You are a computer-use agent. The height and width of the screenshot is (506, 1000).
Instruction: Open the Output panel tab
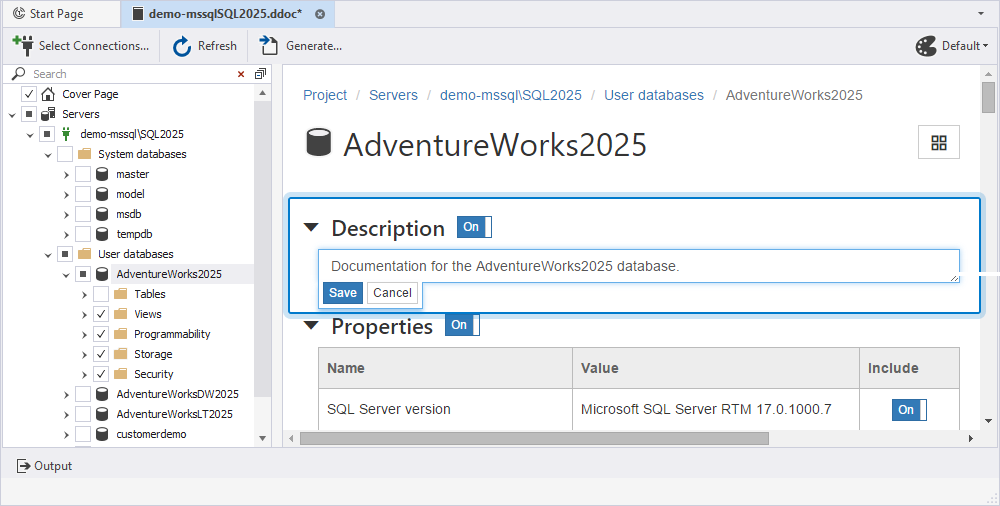[x=44, y=466]
